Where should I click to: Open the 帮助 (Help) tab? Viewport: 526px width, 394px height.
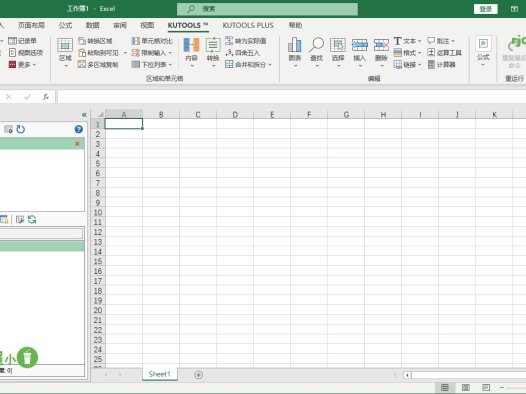pyautogui.click(x=296, y=25)
